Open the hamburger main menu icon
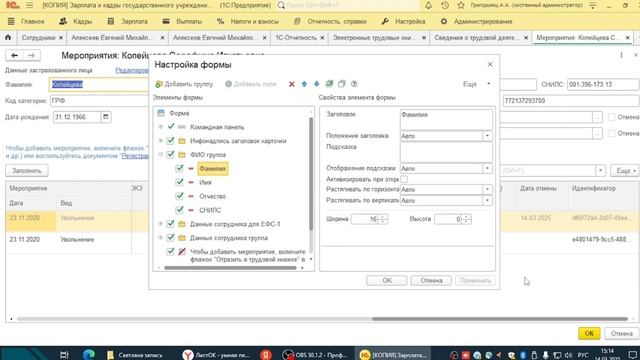 coord(30,5)
